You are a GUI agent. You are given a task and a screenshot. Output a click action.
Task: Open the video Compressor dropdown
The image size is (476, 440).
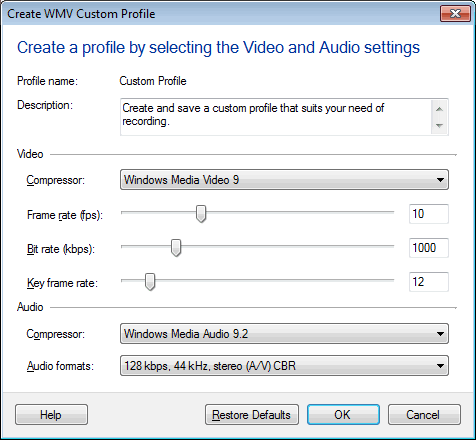284,180
